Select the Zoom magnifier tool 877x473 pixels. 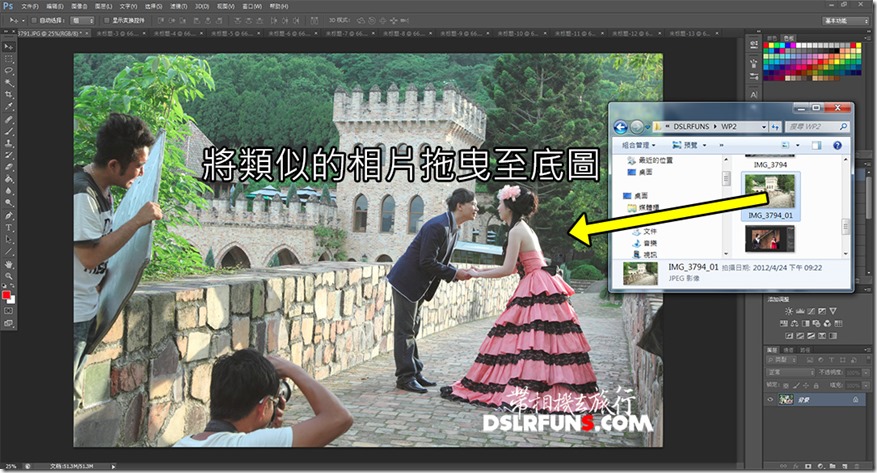[x=8, y=276]
